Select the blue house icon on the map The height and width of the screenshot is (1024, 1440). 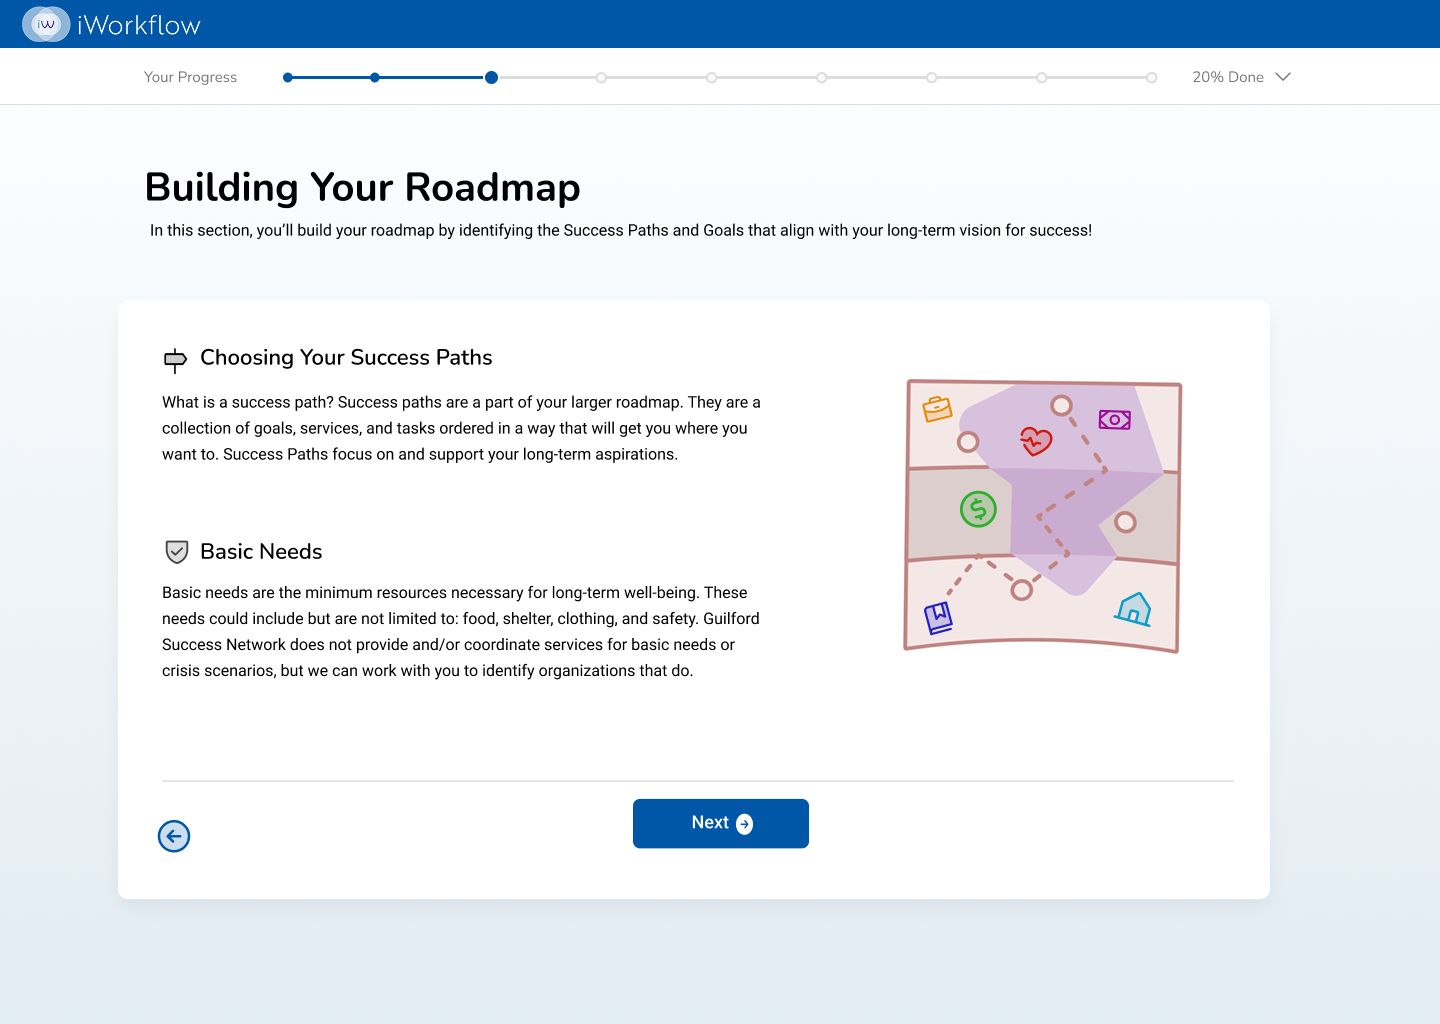1133,609
